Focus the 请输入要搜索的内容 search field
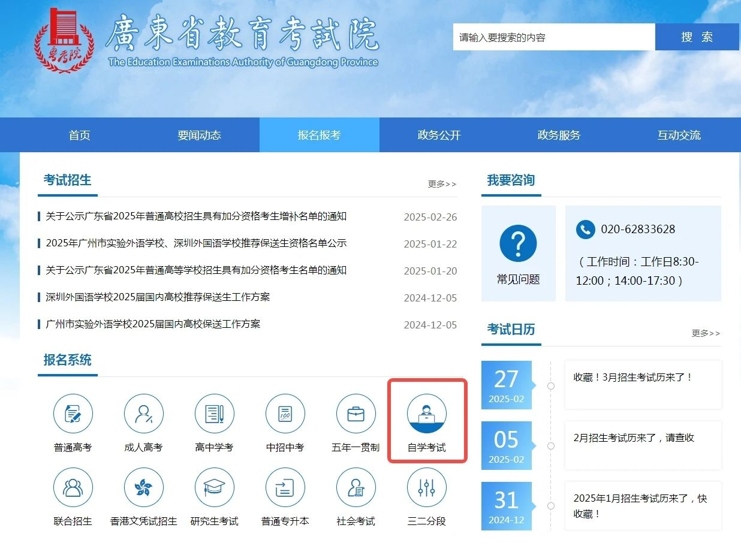 554,37
